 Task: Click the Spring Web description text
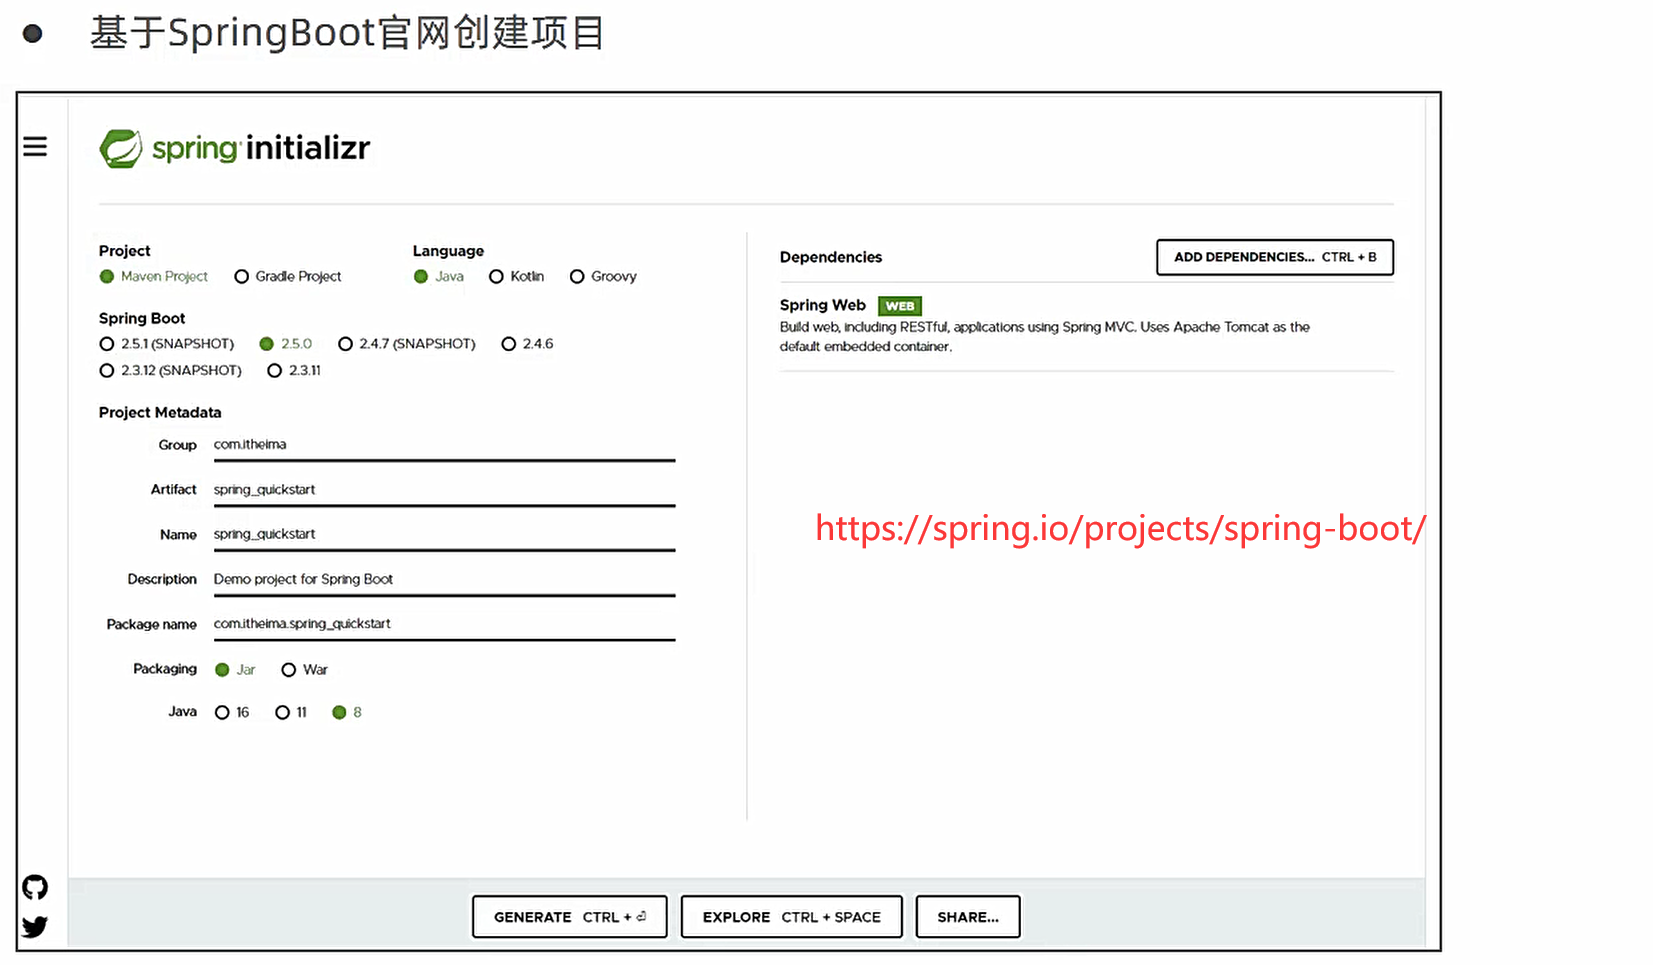coord(1045,337)
